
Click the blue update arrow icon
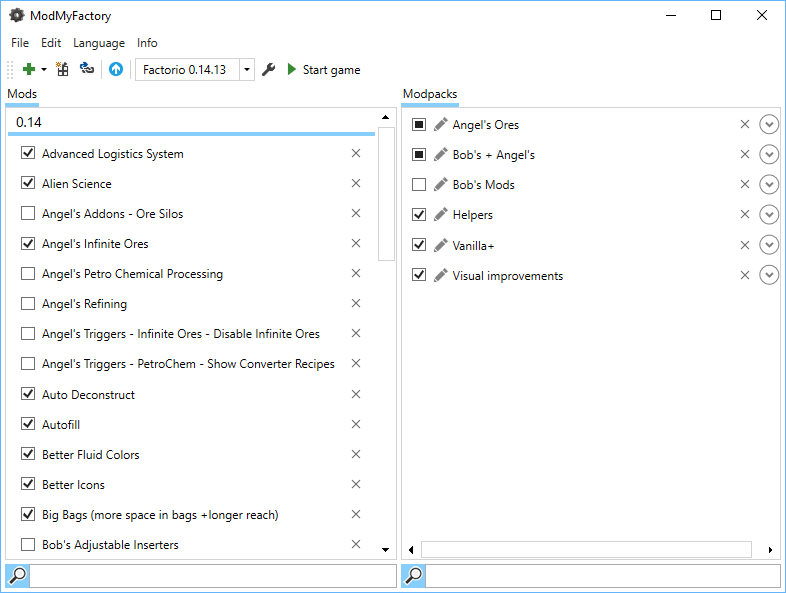(x=116, y=69)
